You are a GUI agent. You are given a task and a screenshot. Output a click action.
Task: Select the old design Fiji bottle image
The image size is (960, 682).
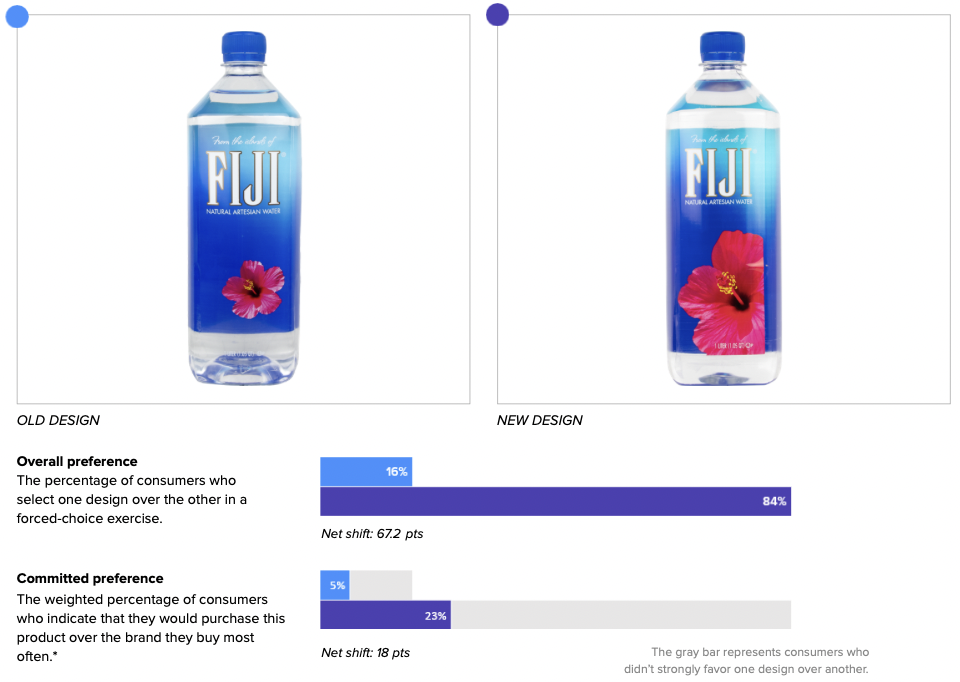(244, 208)
